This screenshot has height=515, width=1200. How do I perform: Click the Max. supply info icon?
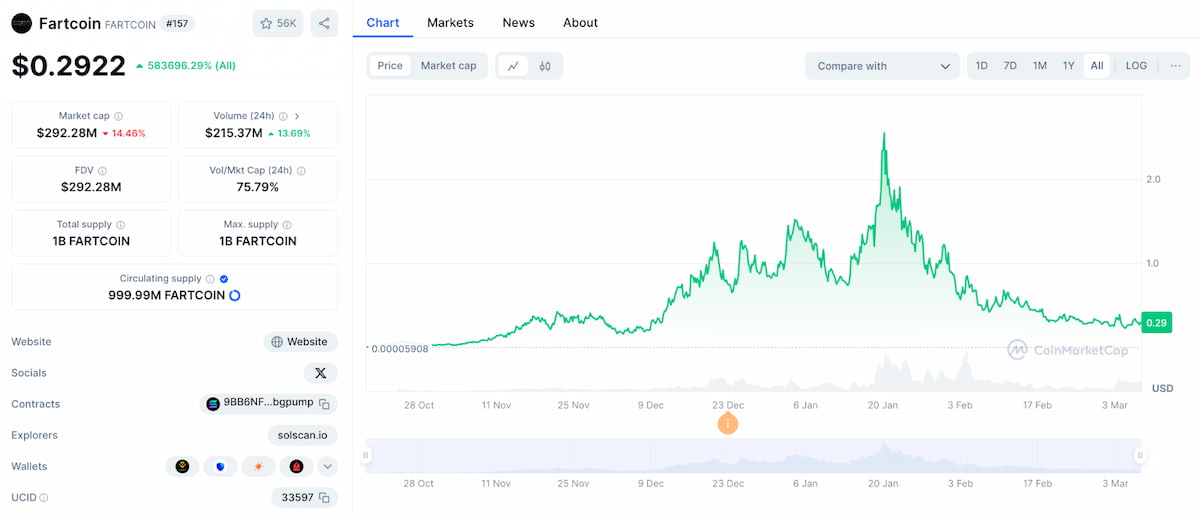pyautogui.click(x=288, y=225)
